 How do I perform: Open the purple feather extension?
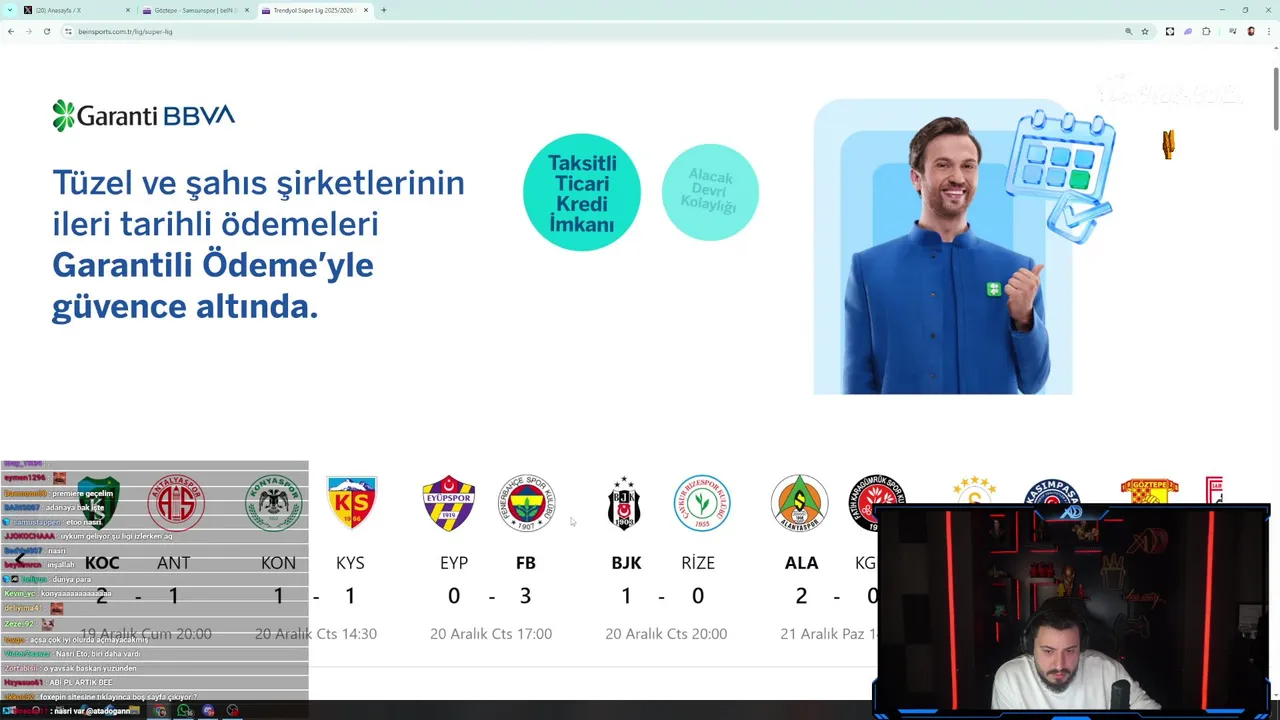tap(1188, 31)
